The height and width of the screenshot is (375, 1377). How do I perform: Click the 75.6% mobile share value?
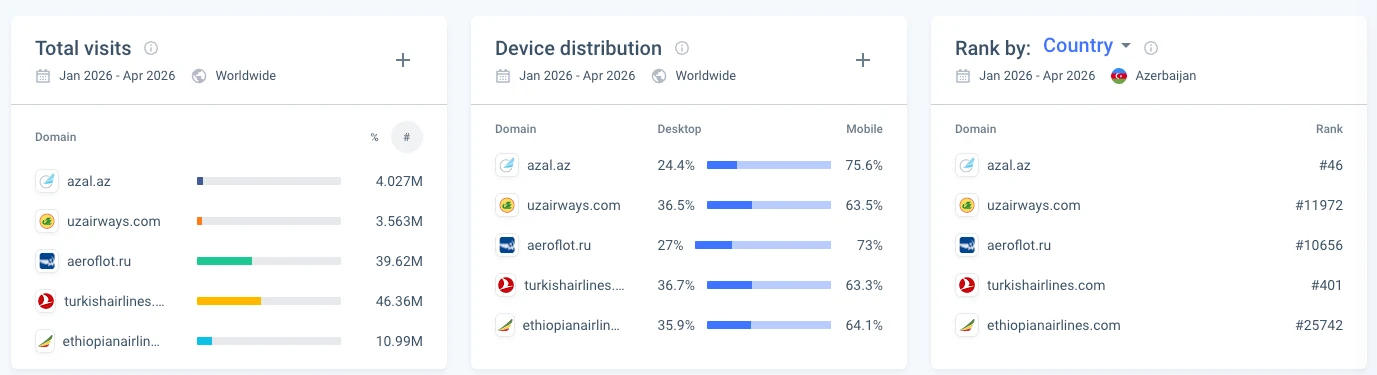click(x=864, y=165)
